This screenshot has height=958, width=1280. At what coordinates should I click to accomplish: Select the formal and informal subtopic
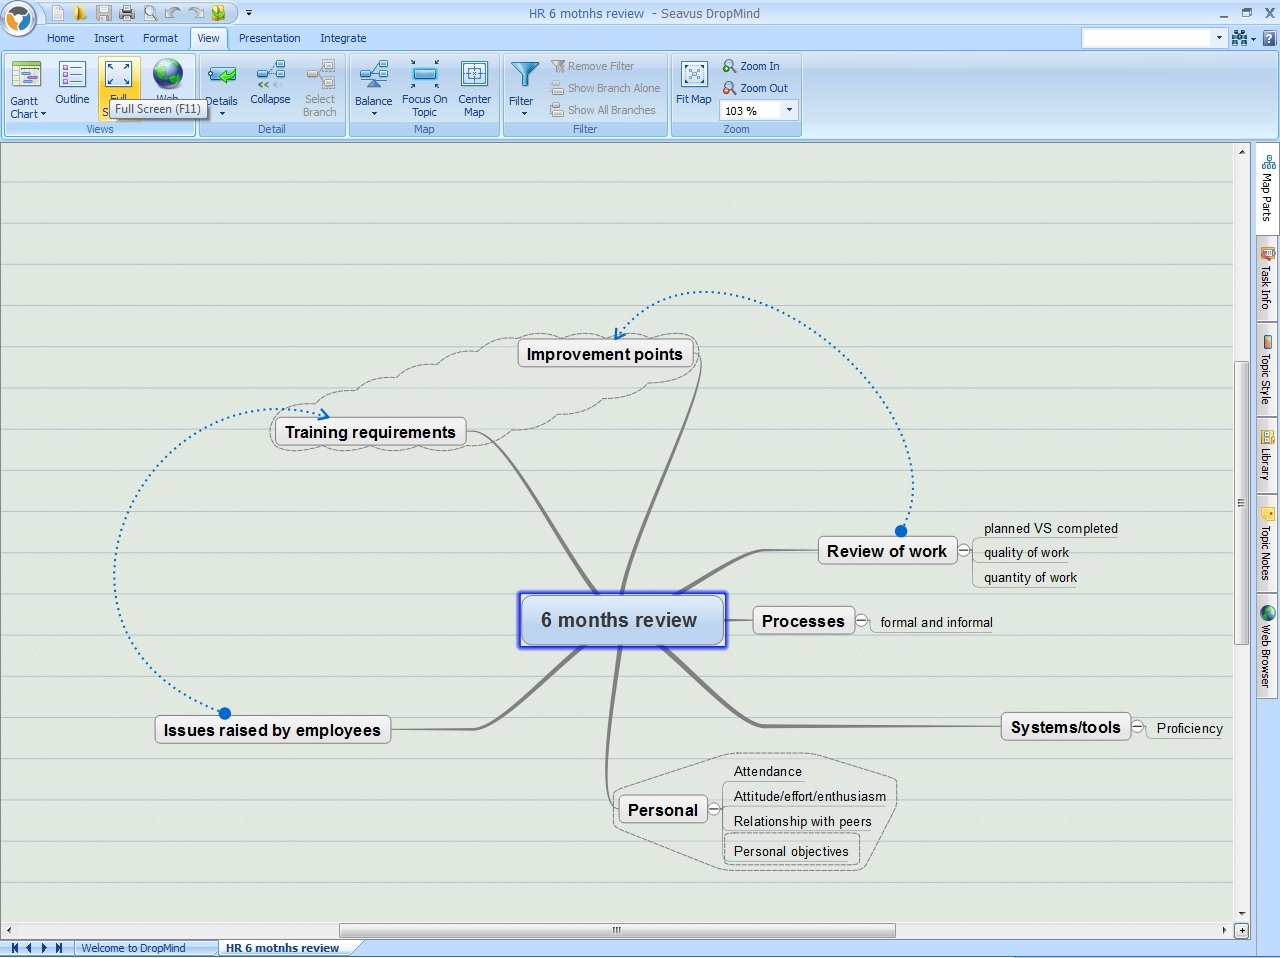pyautogui.click(x=936, y=623)
